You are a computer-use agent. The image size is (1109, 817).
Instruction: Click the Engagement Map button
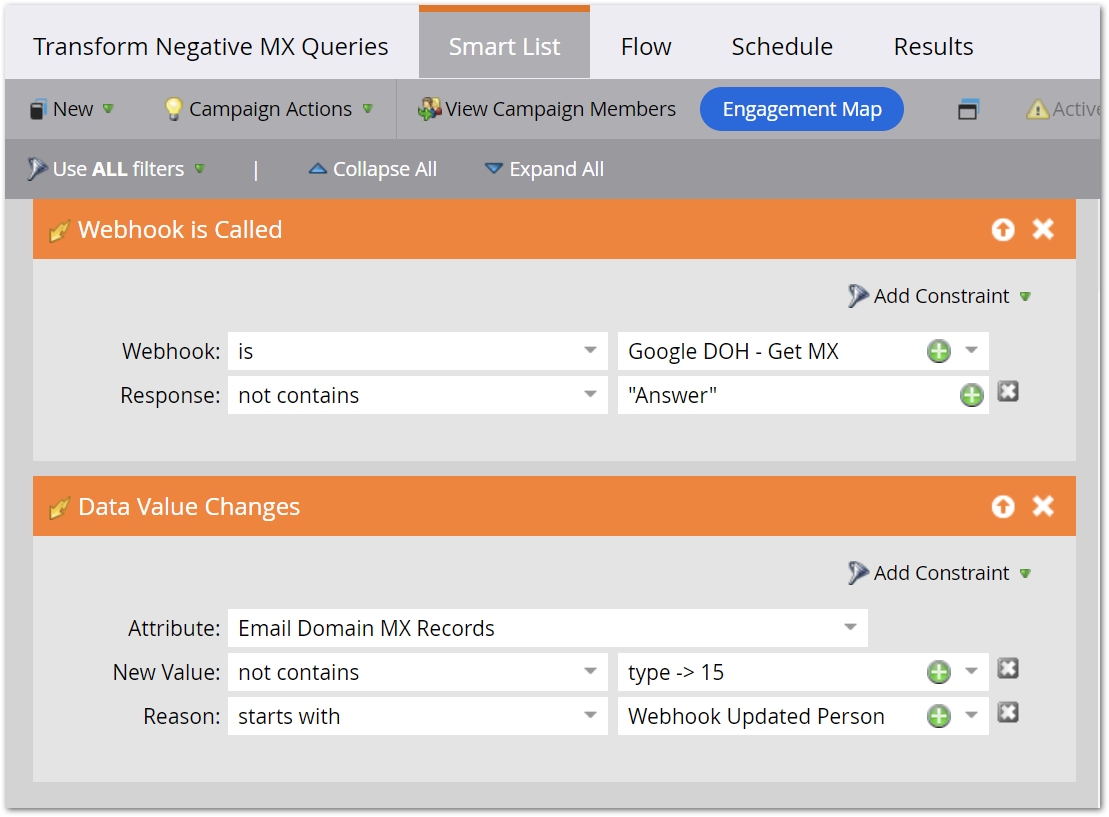click(802, 110)
